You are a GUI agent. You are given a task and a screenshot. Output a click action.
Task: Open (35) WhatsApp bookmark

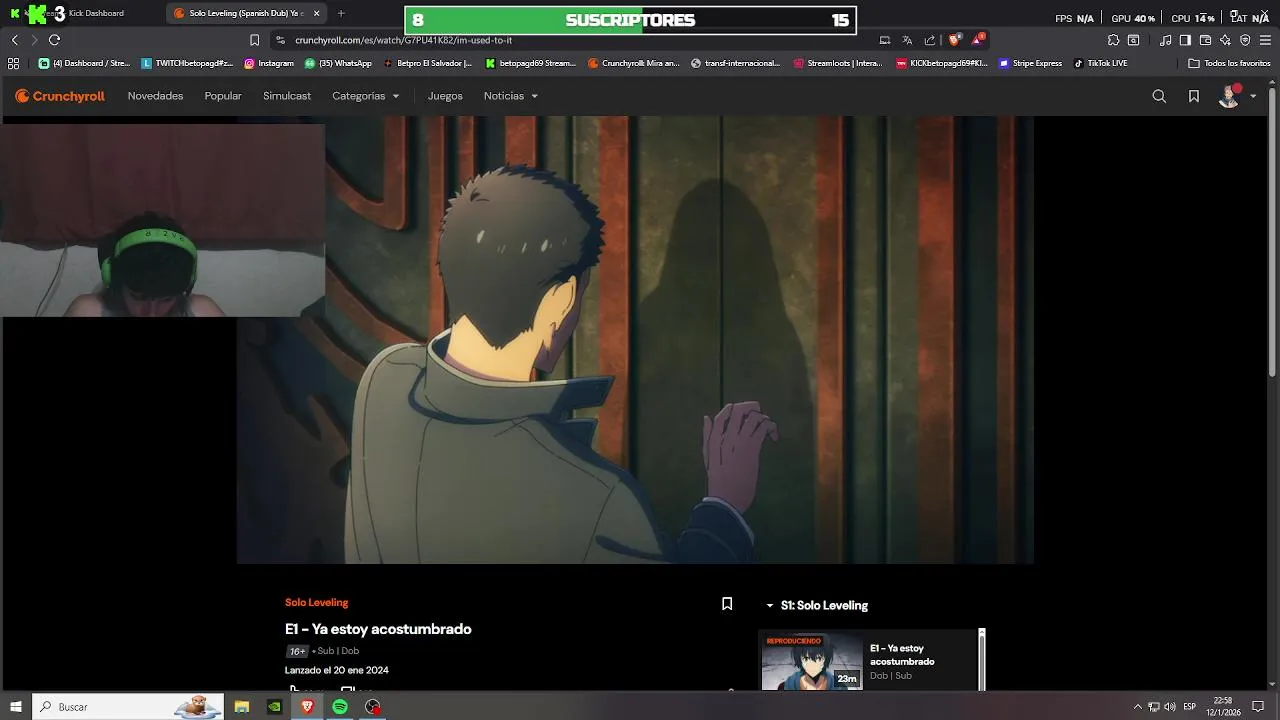pyautogui.click(x=338, y=63)
